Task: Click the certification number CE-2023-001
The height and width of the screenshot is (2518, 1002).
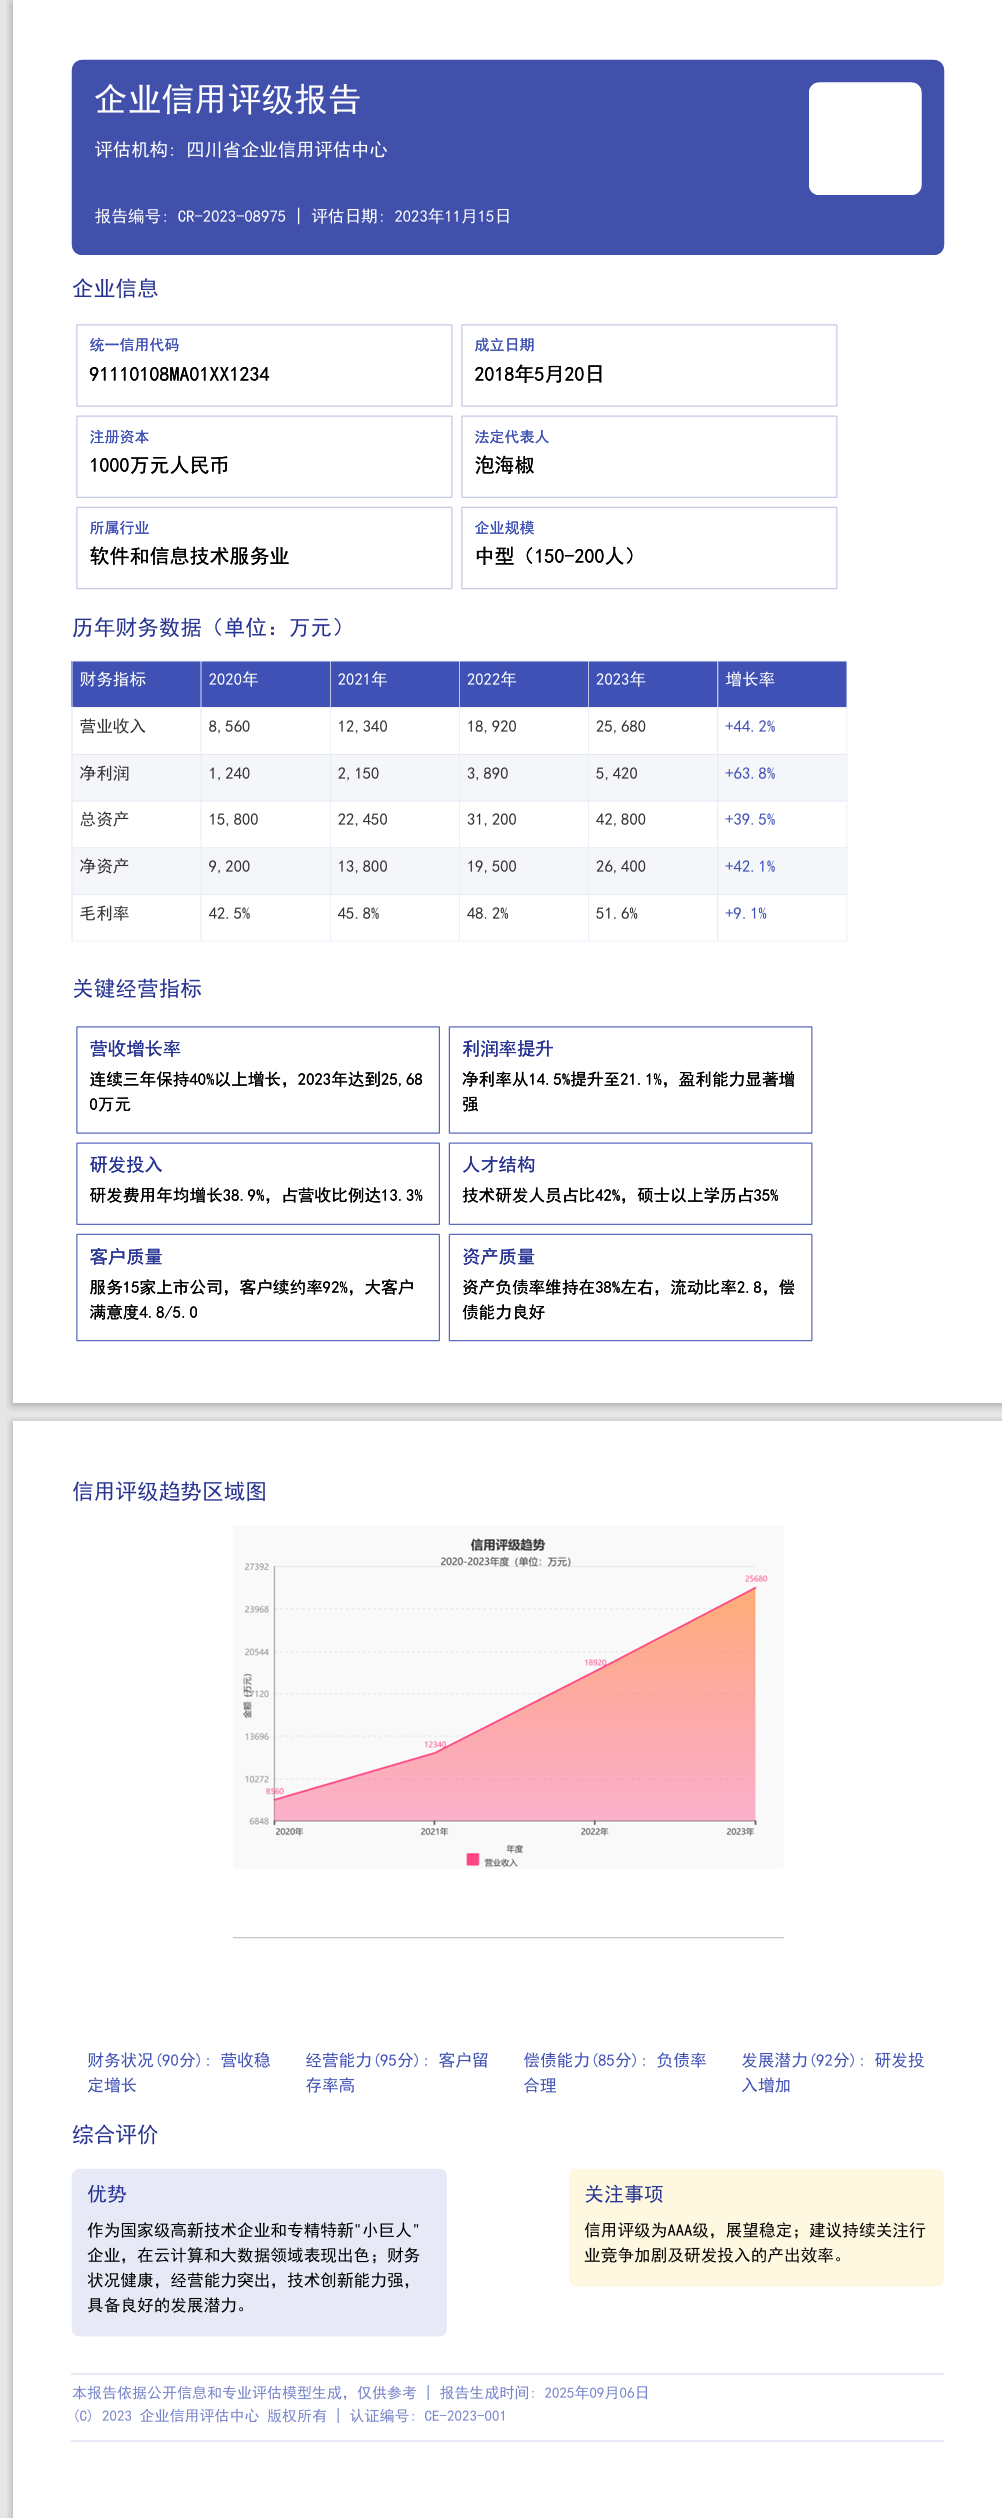Action: click(x=465, y=2416)
